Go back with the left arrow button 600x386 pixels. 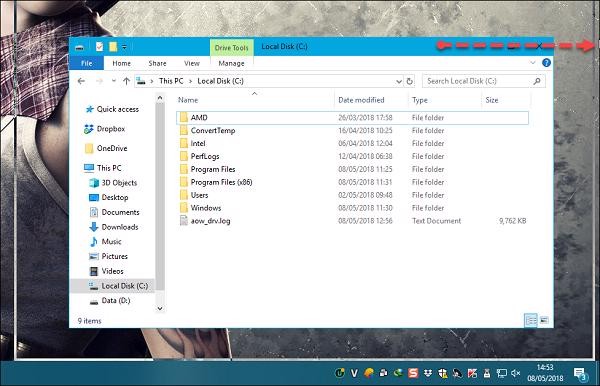81,81
